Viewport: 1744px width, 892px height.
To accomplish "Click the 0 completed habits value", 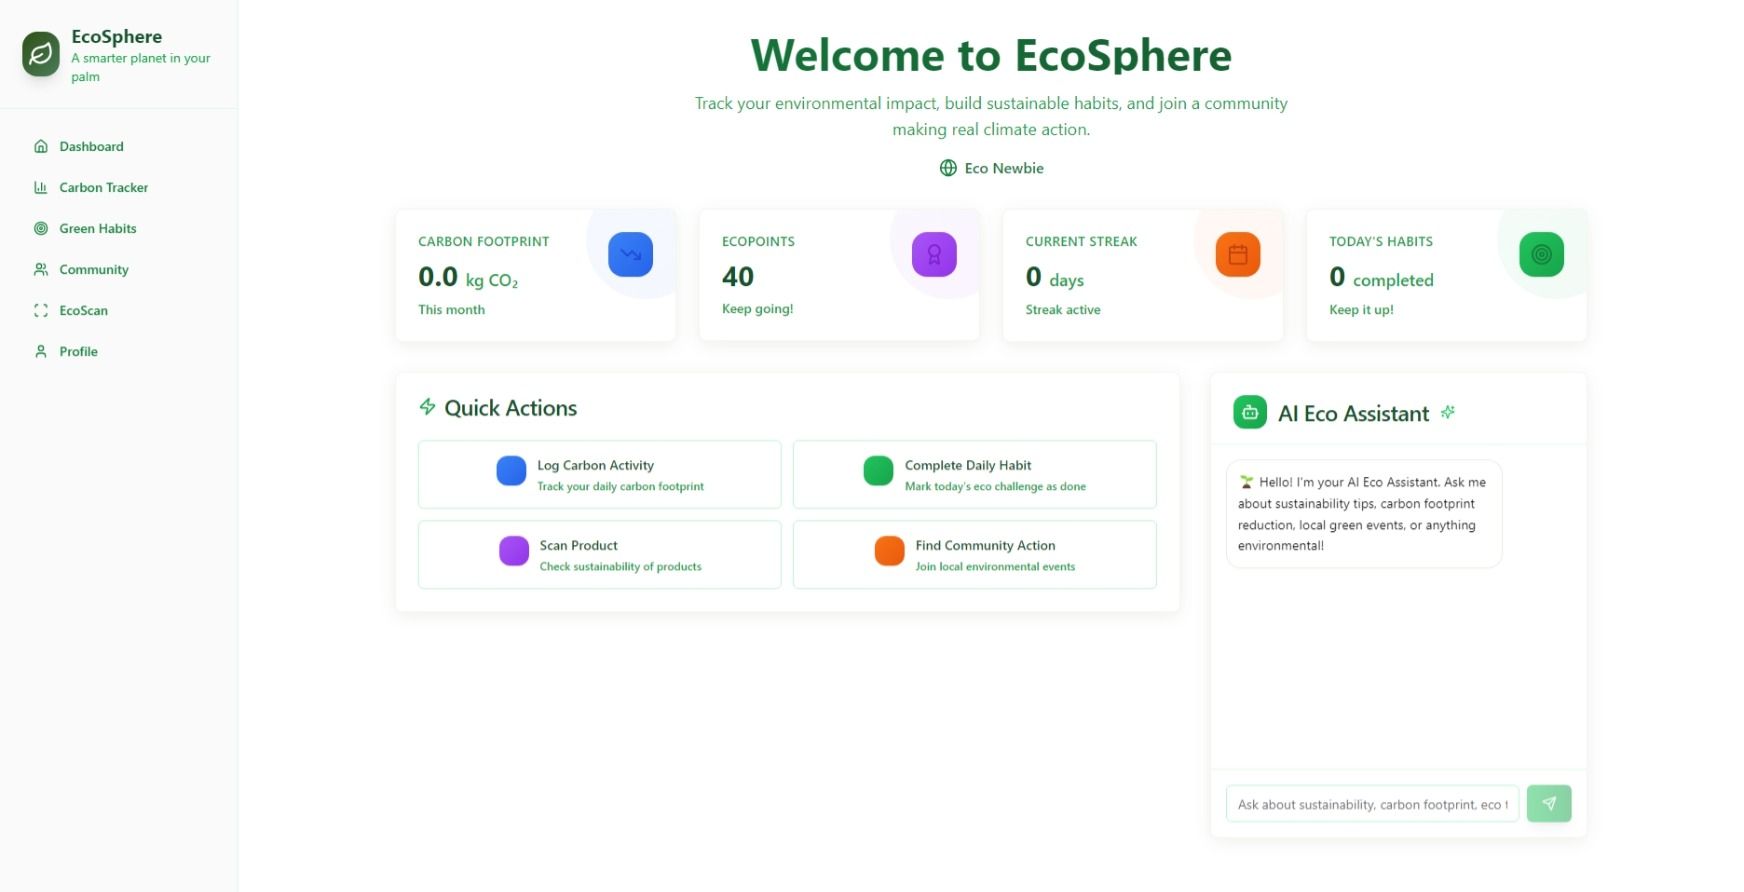I will tap(1381, 277).
